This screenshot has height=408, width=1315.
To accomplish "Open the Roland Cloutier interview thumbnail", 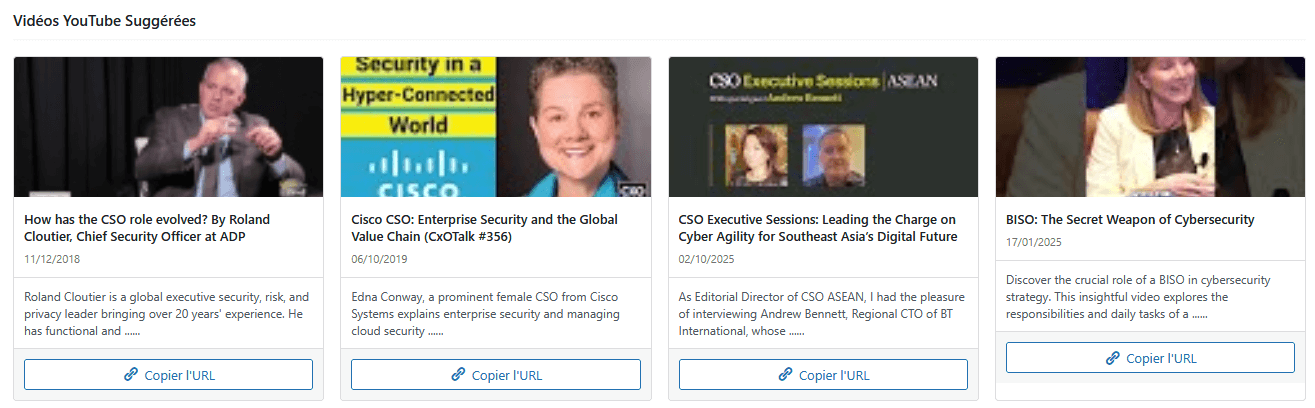I will (x=168, y=127).
